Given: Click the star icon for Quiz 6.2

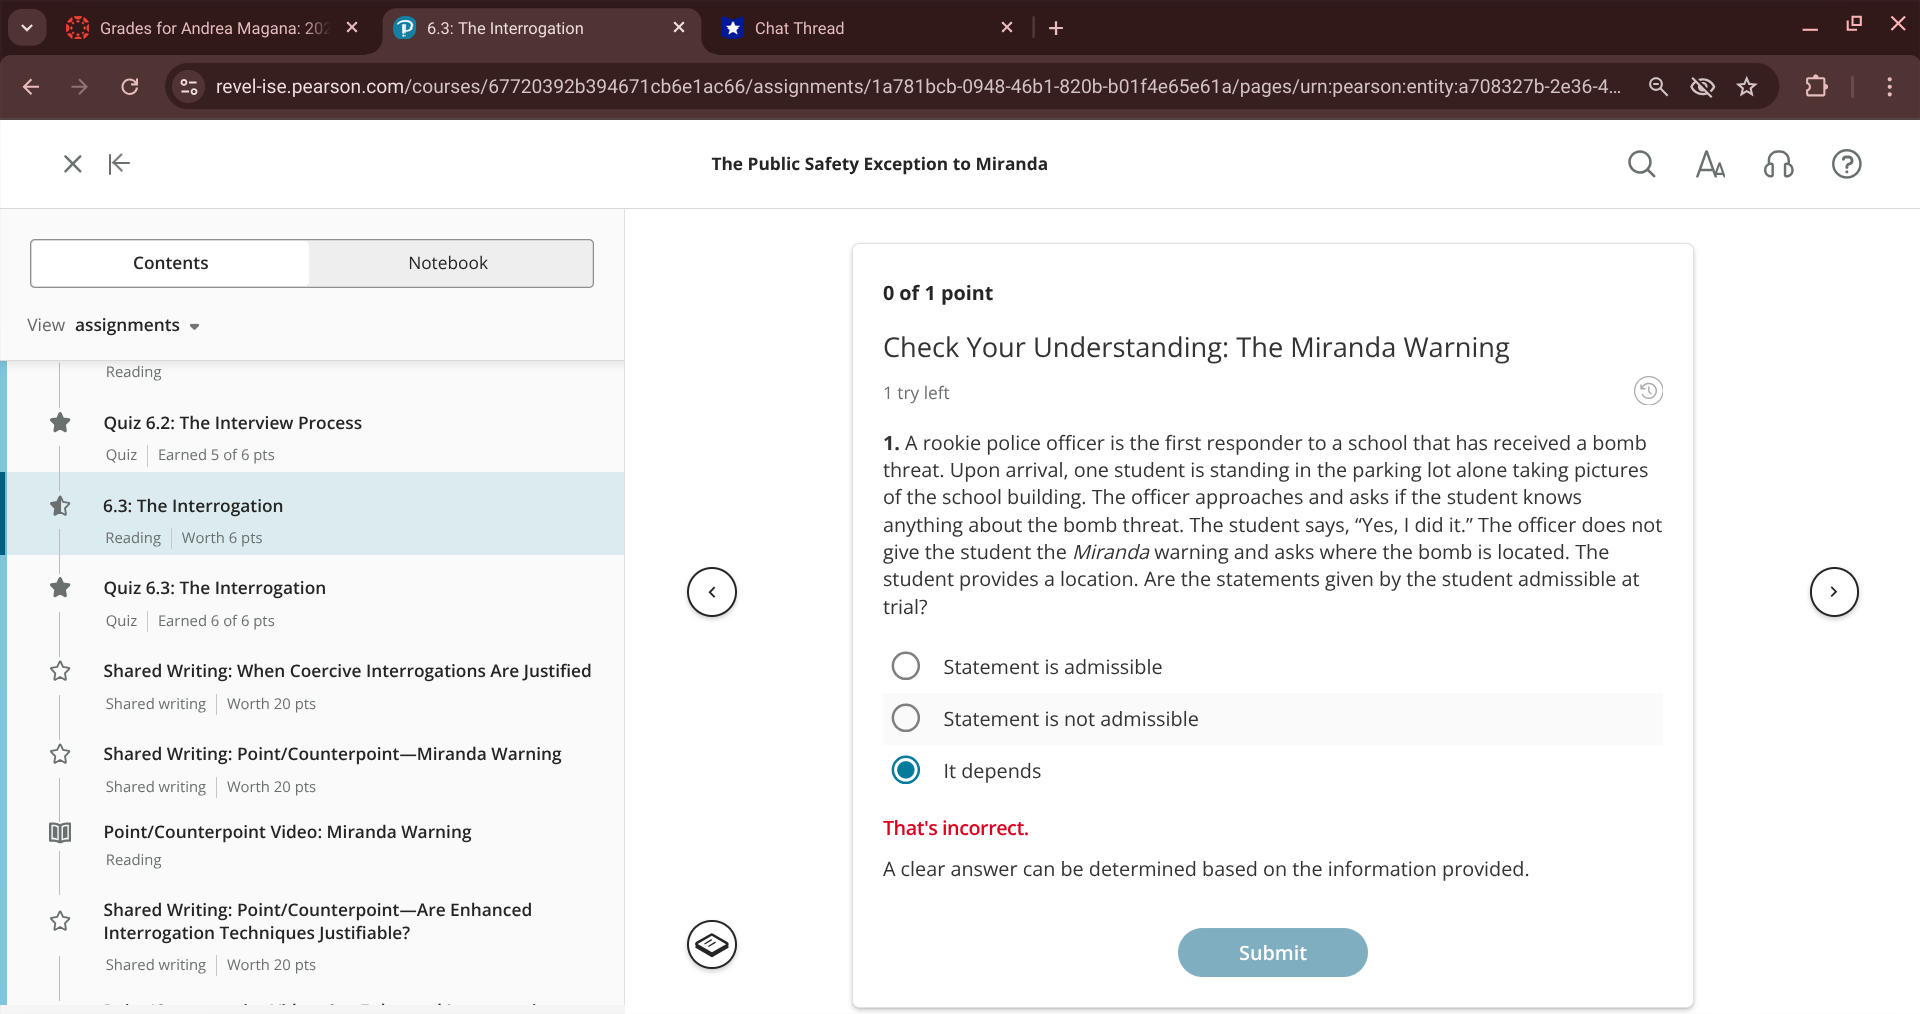Looking at the screenshot, I should pyautogui.click(x=60, y=423).
